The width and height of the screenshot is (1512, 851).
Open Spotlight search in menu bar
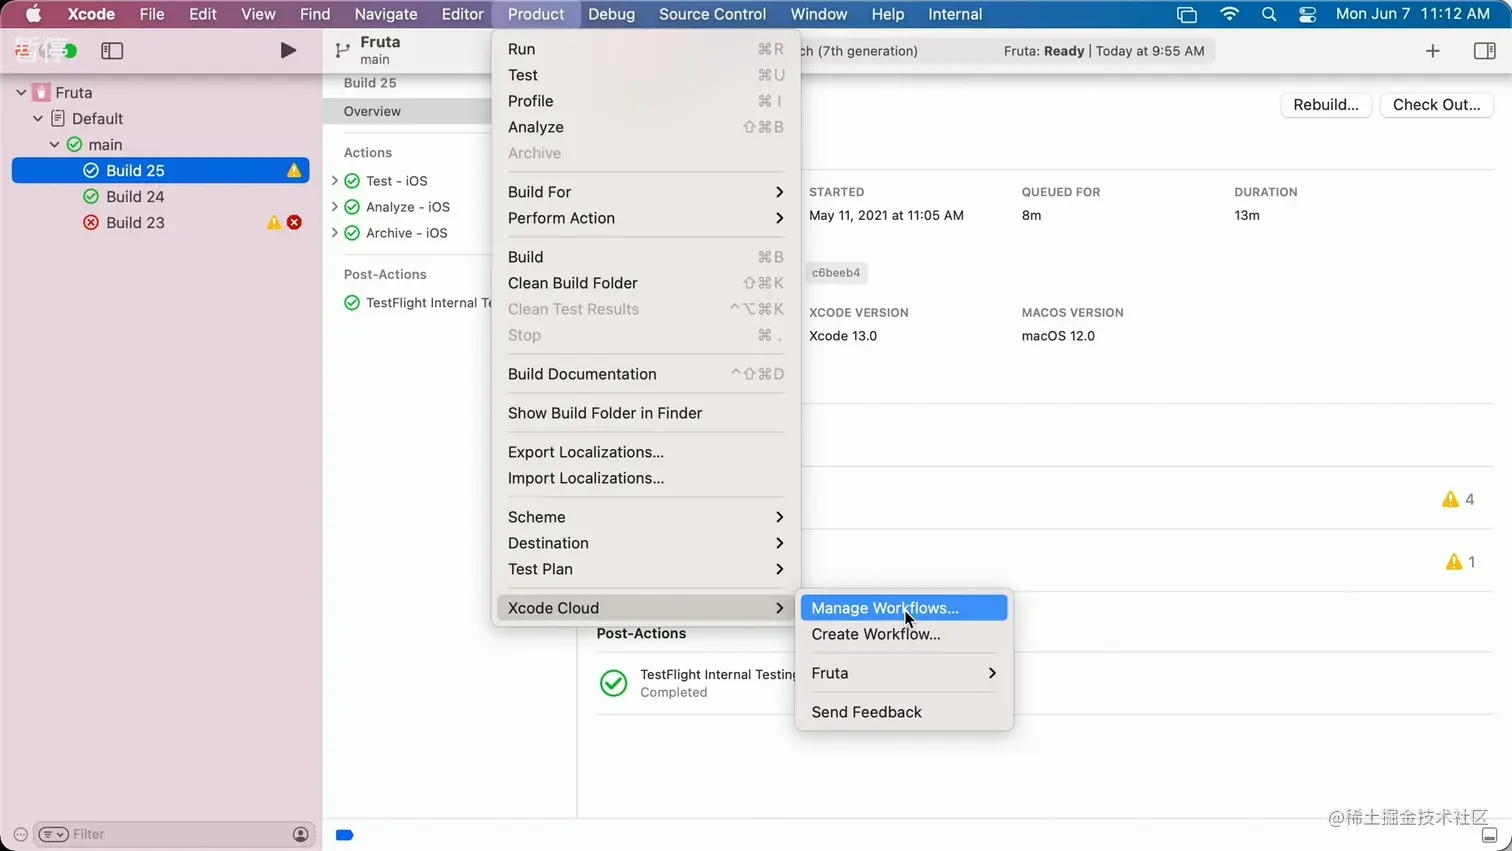coord(1269,14)
